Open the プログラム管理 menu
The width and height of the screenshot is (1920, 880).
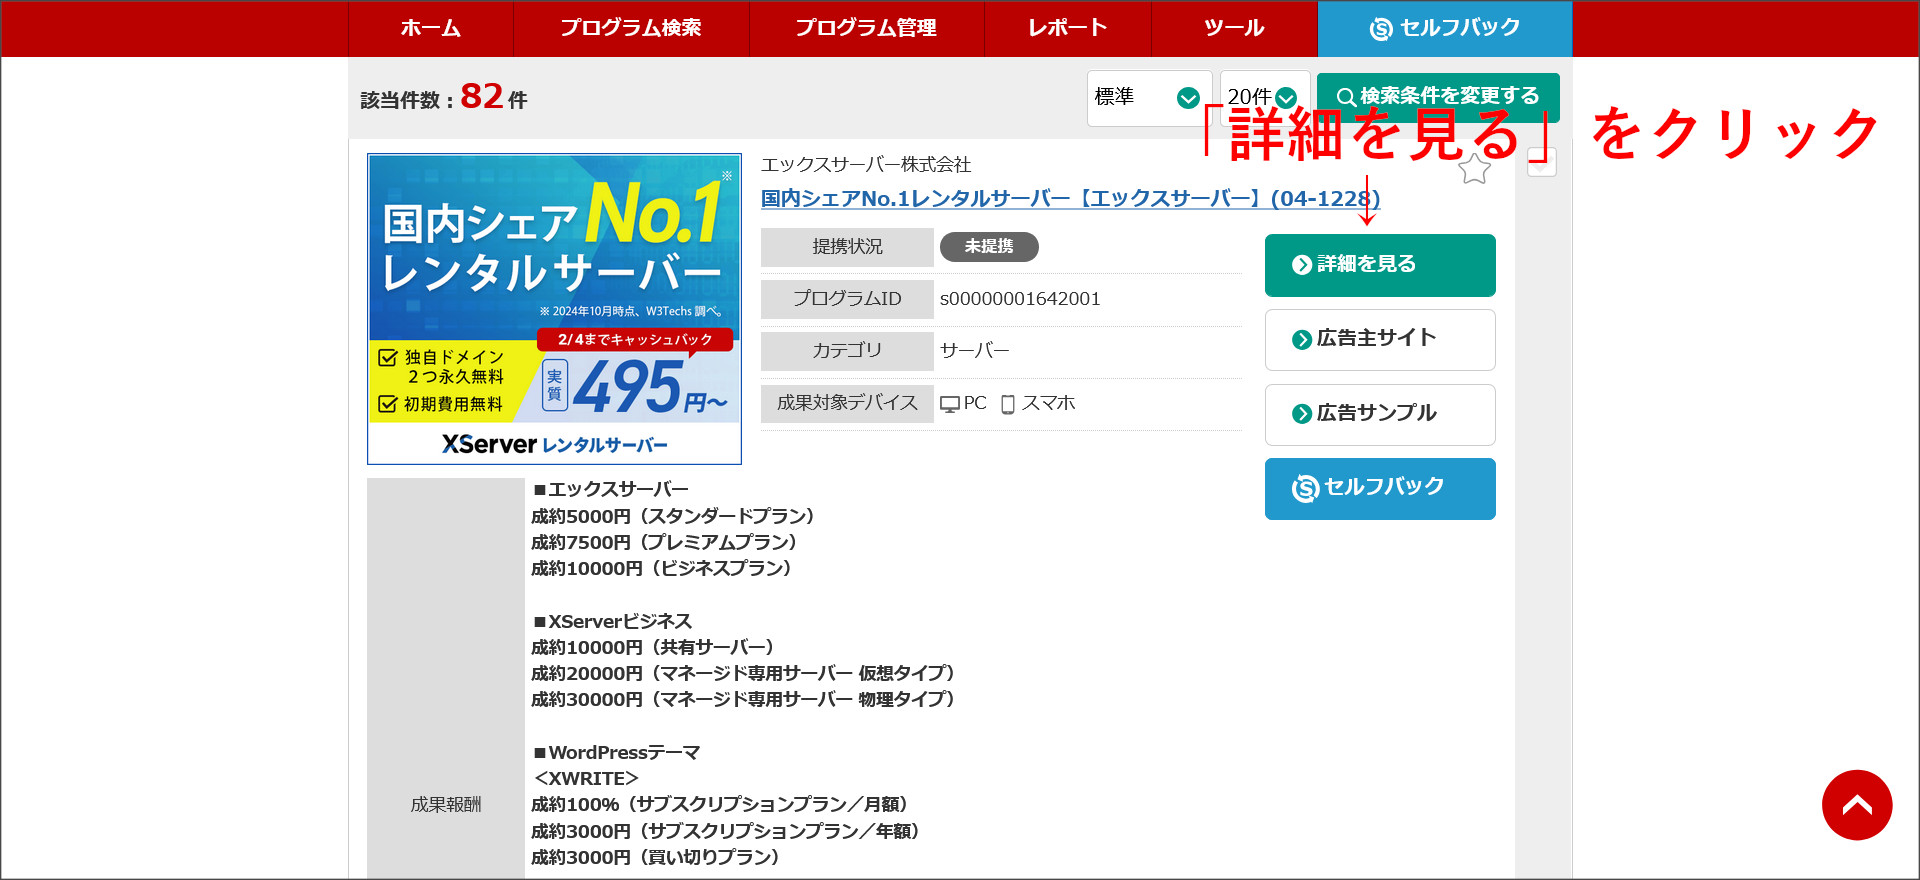click(x=866, y=28)
